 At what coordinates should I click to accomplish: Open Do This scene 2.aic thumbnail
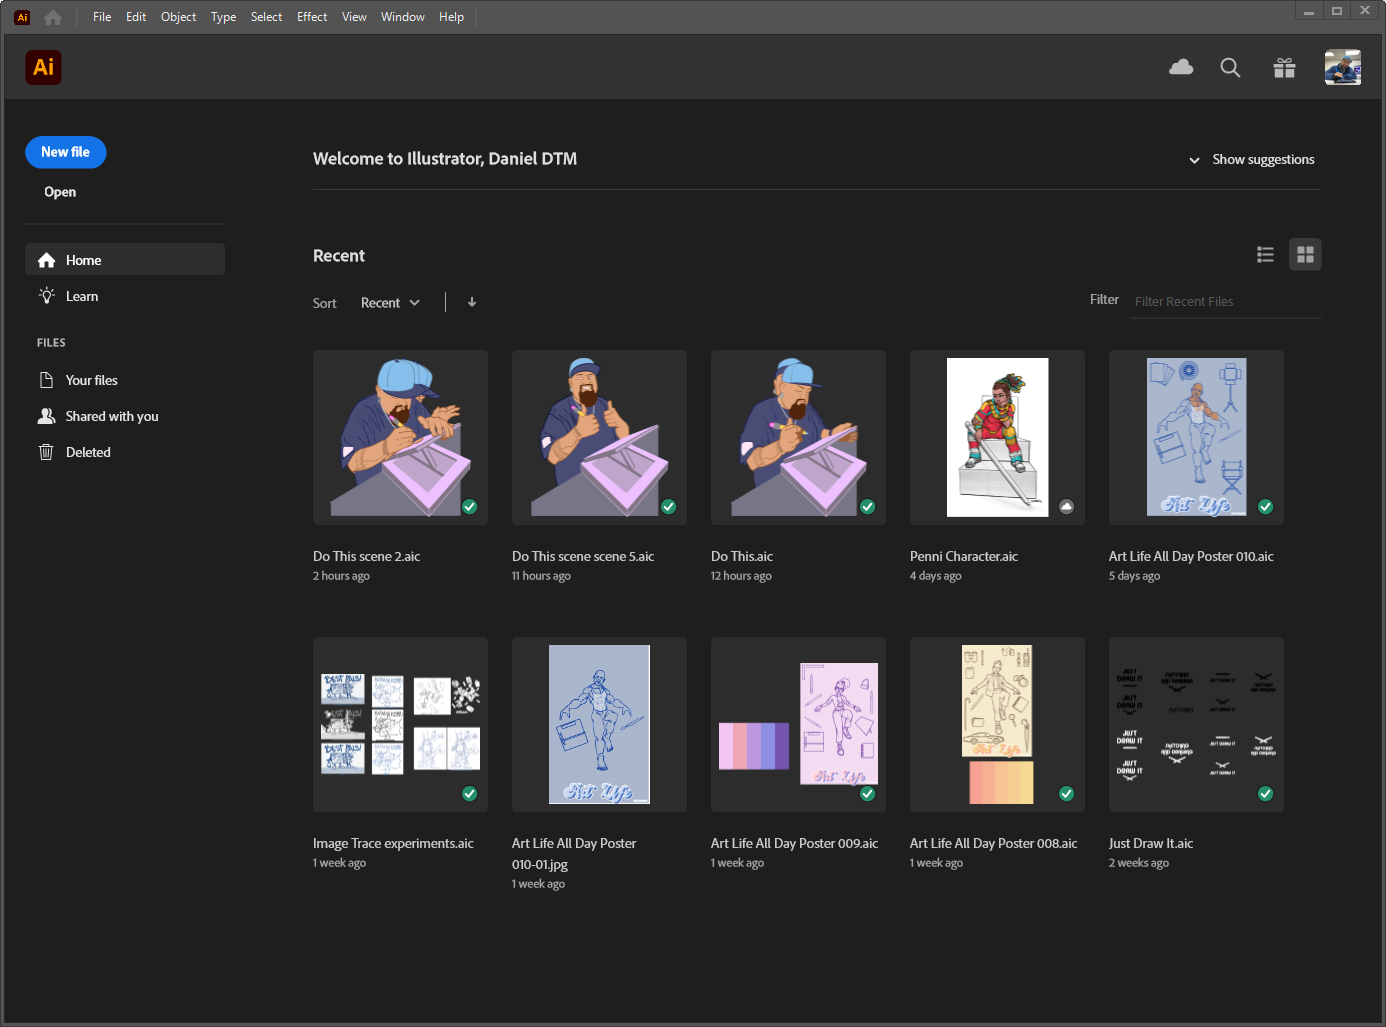400,437
